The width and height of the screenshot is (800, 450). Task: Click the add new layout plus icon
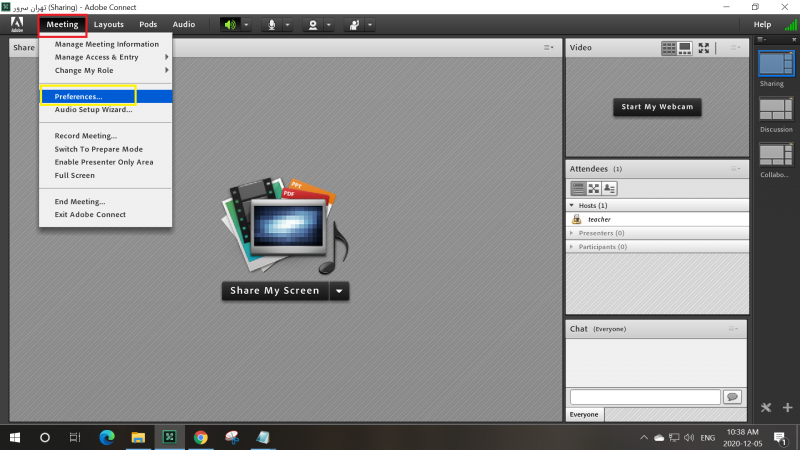click(788, 407)
